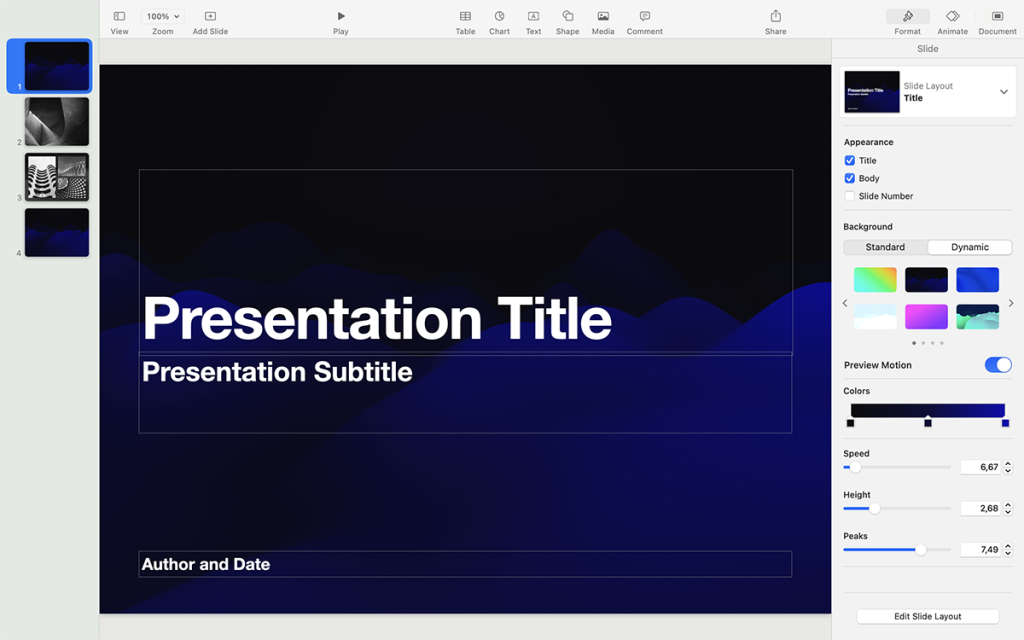Switch to the Dynamic background tab

[969, 247]
